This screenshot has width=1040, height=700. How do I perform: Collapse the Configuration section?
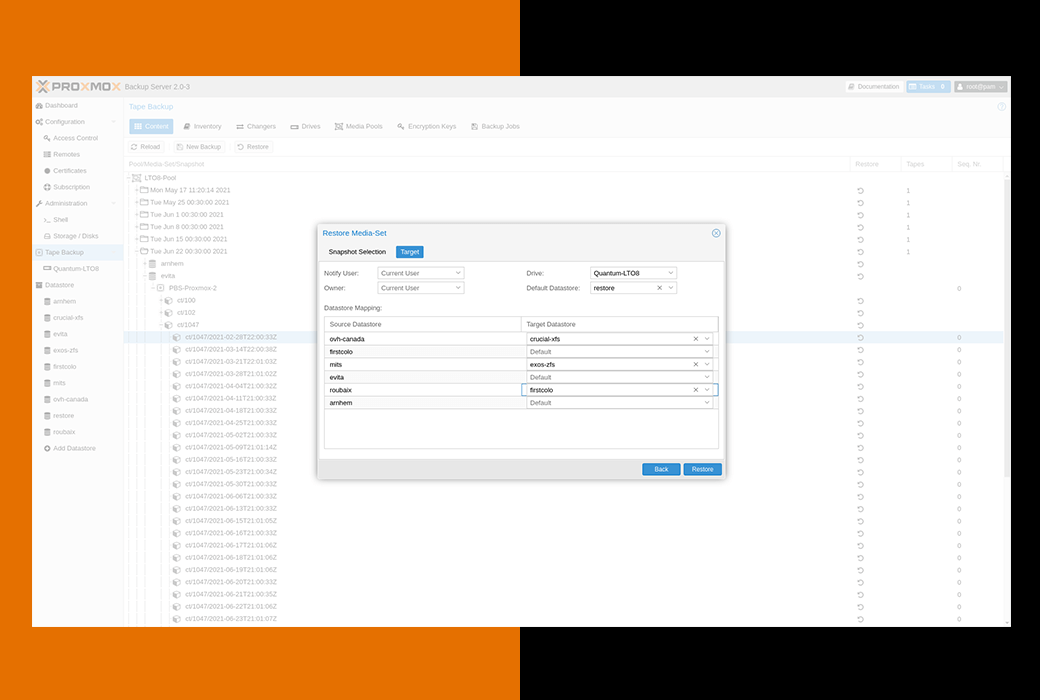[113, 122]
